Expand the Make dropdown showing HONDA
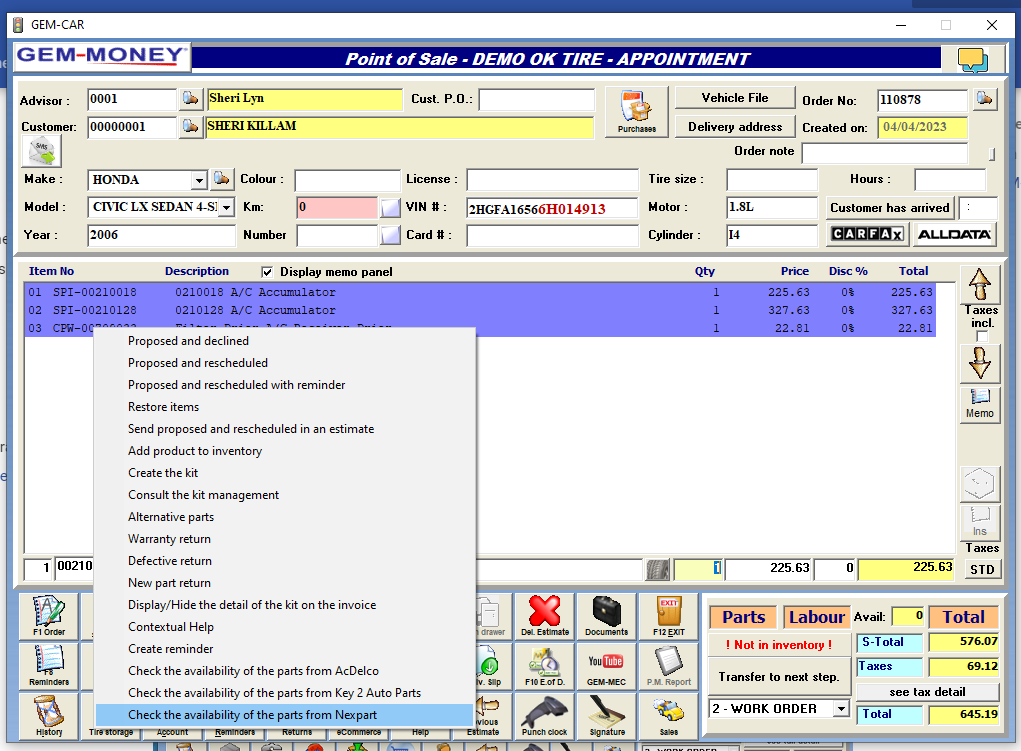 (199, 180)
